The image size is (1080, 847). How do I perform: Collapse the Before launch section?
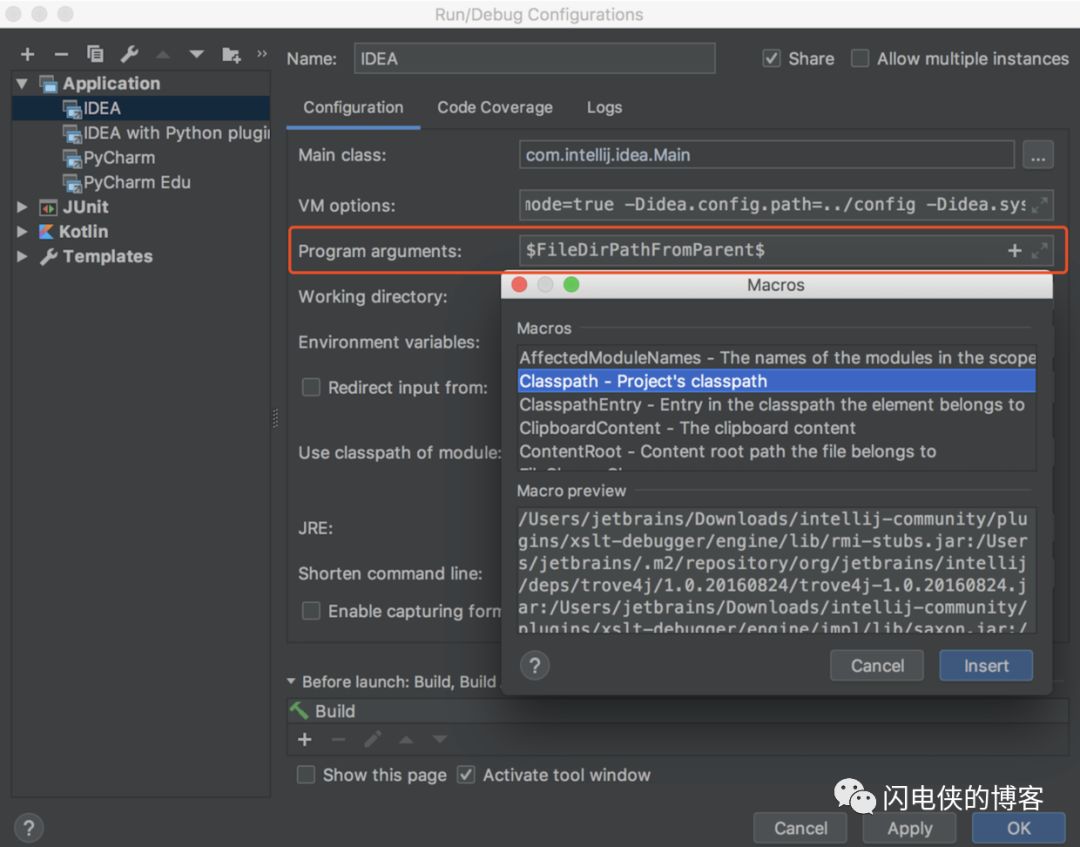tap(291, 681)
